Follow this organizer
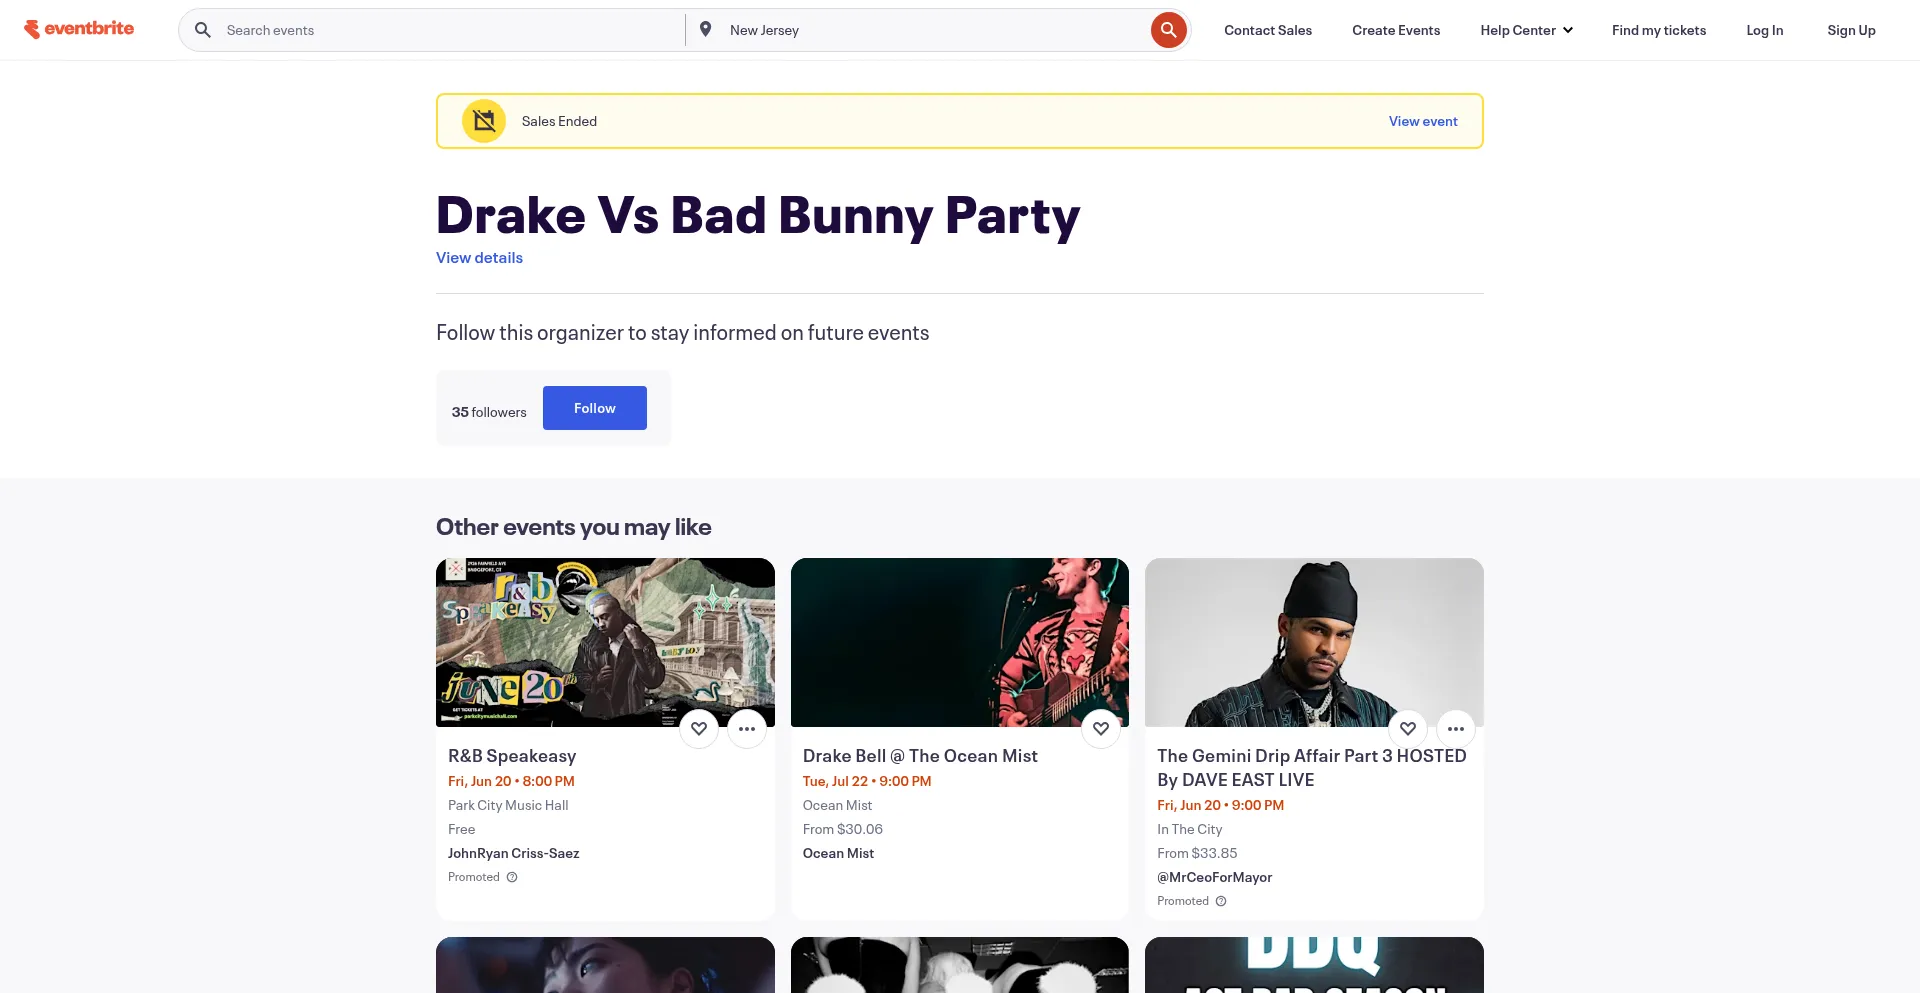The height and width of the screenshot is (993, 1920). 595,408
